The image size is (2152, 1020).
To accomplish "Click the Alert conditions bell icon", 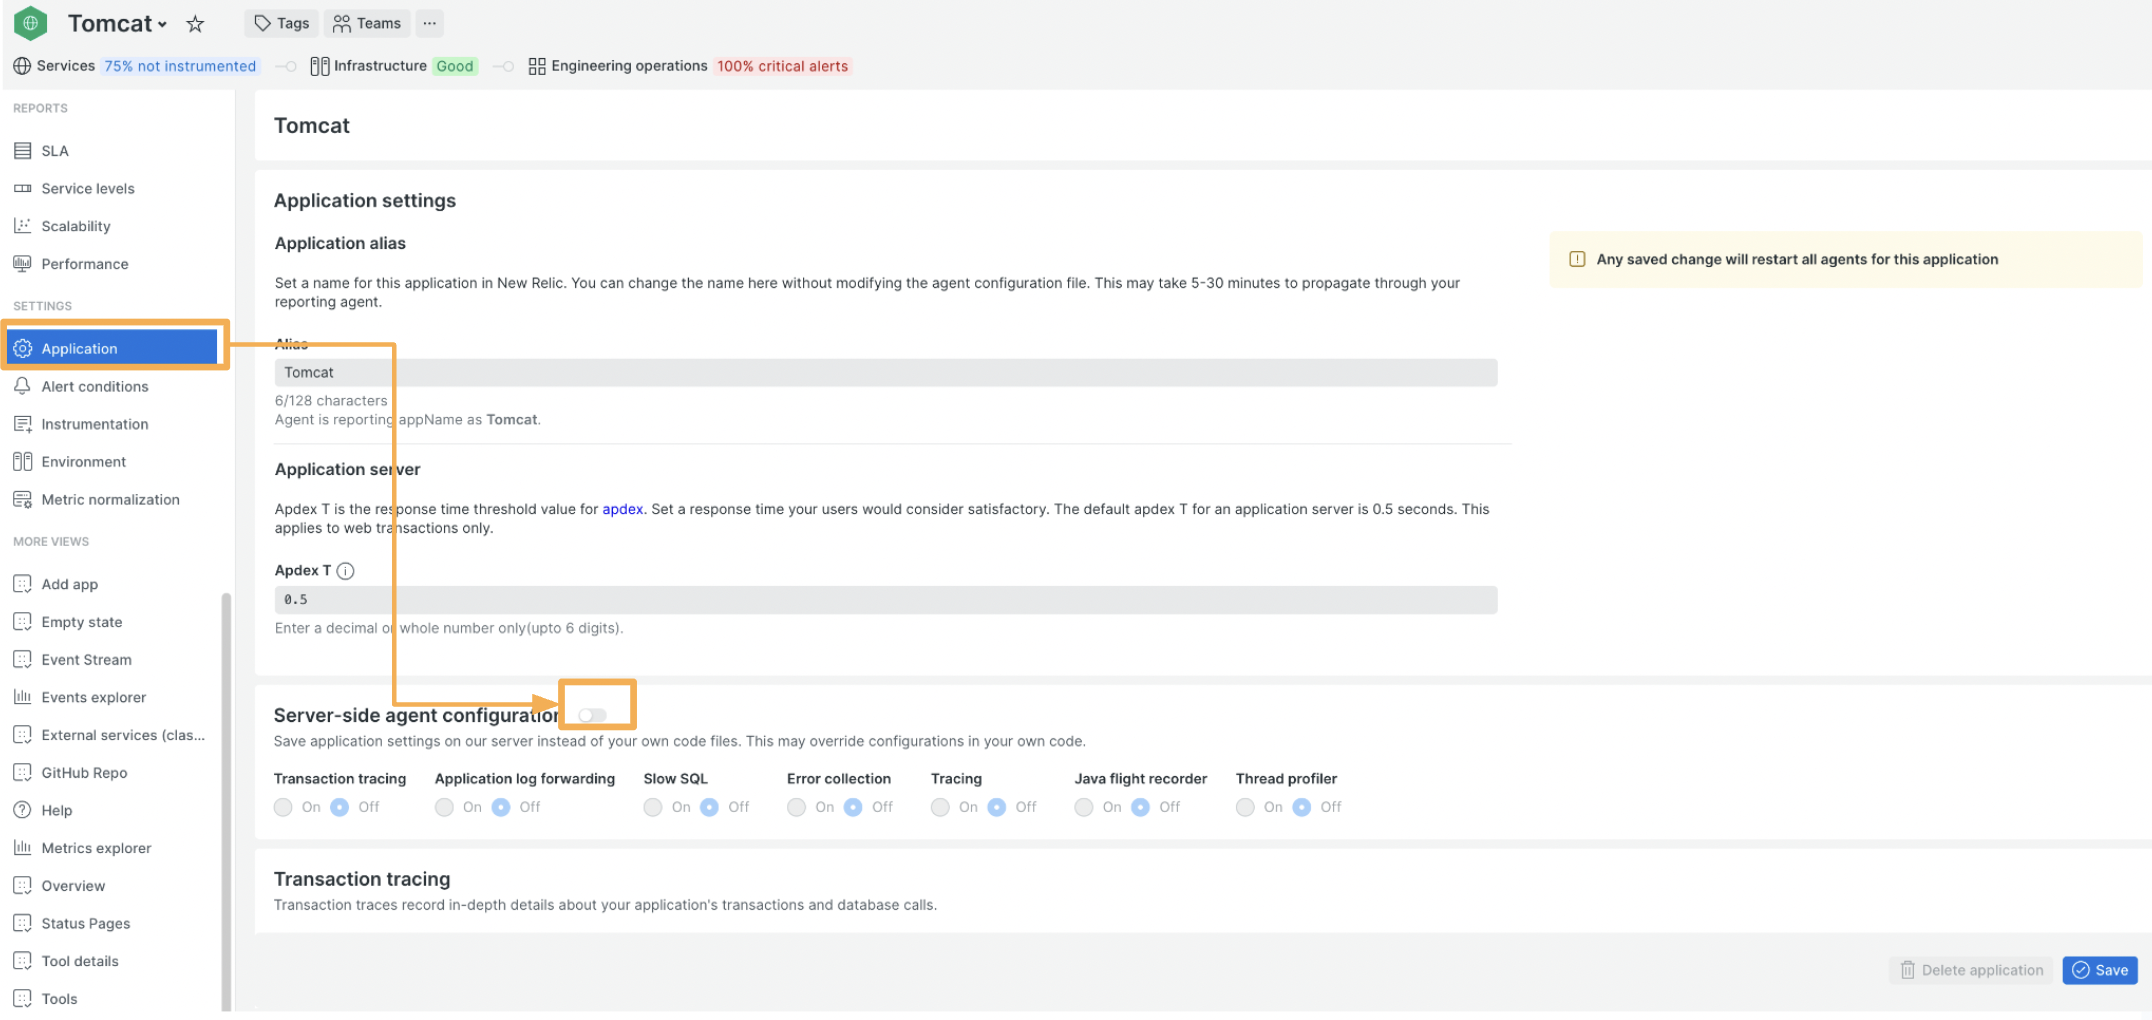I will point(23,386).
